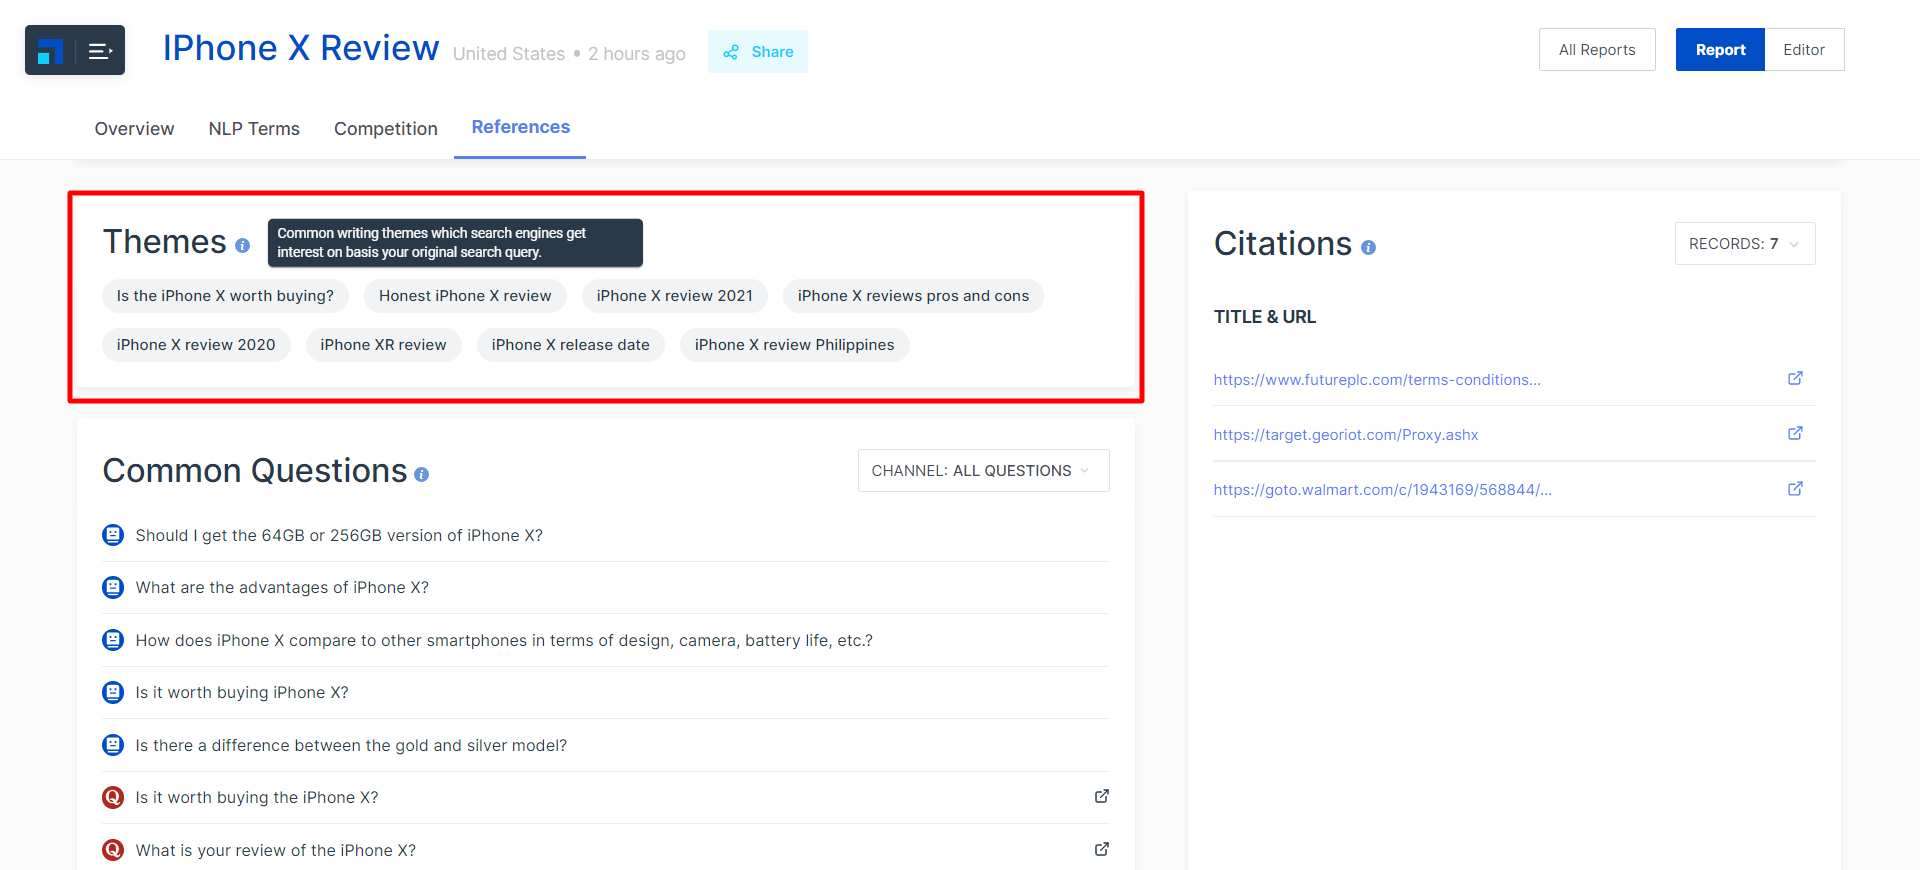
Task: Select theme 'iPhone X reviews pros and cons'
Action: pos(913,296)
